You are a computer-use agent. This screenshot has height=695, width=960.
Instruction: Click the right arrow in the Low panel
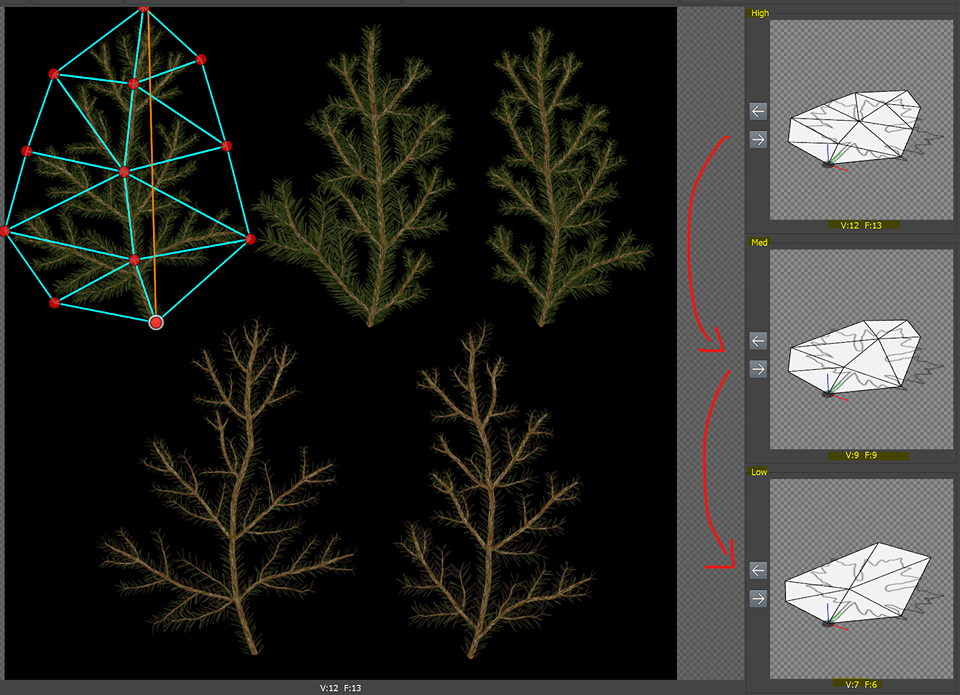[x=758, y=599]
